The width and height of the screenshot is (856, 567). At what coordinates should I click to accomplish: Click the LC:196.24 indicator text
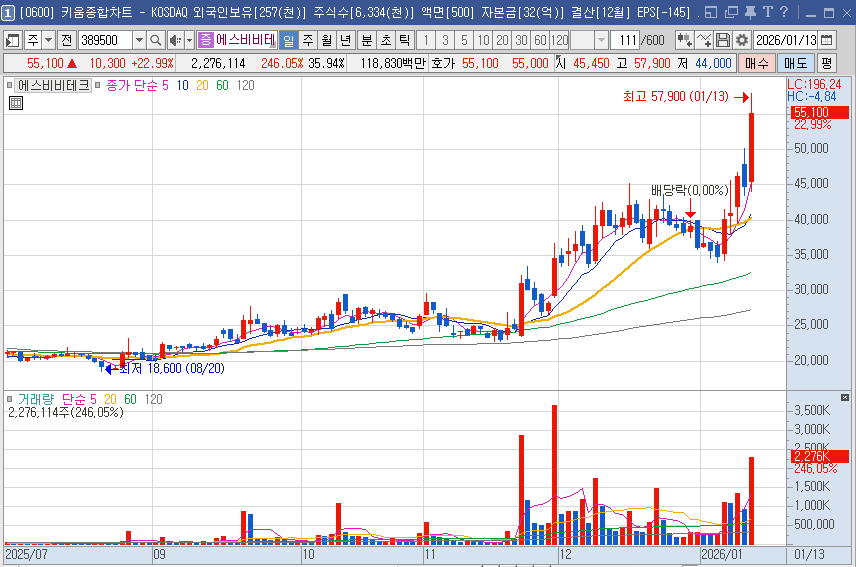[814, 85]
